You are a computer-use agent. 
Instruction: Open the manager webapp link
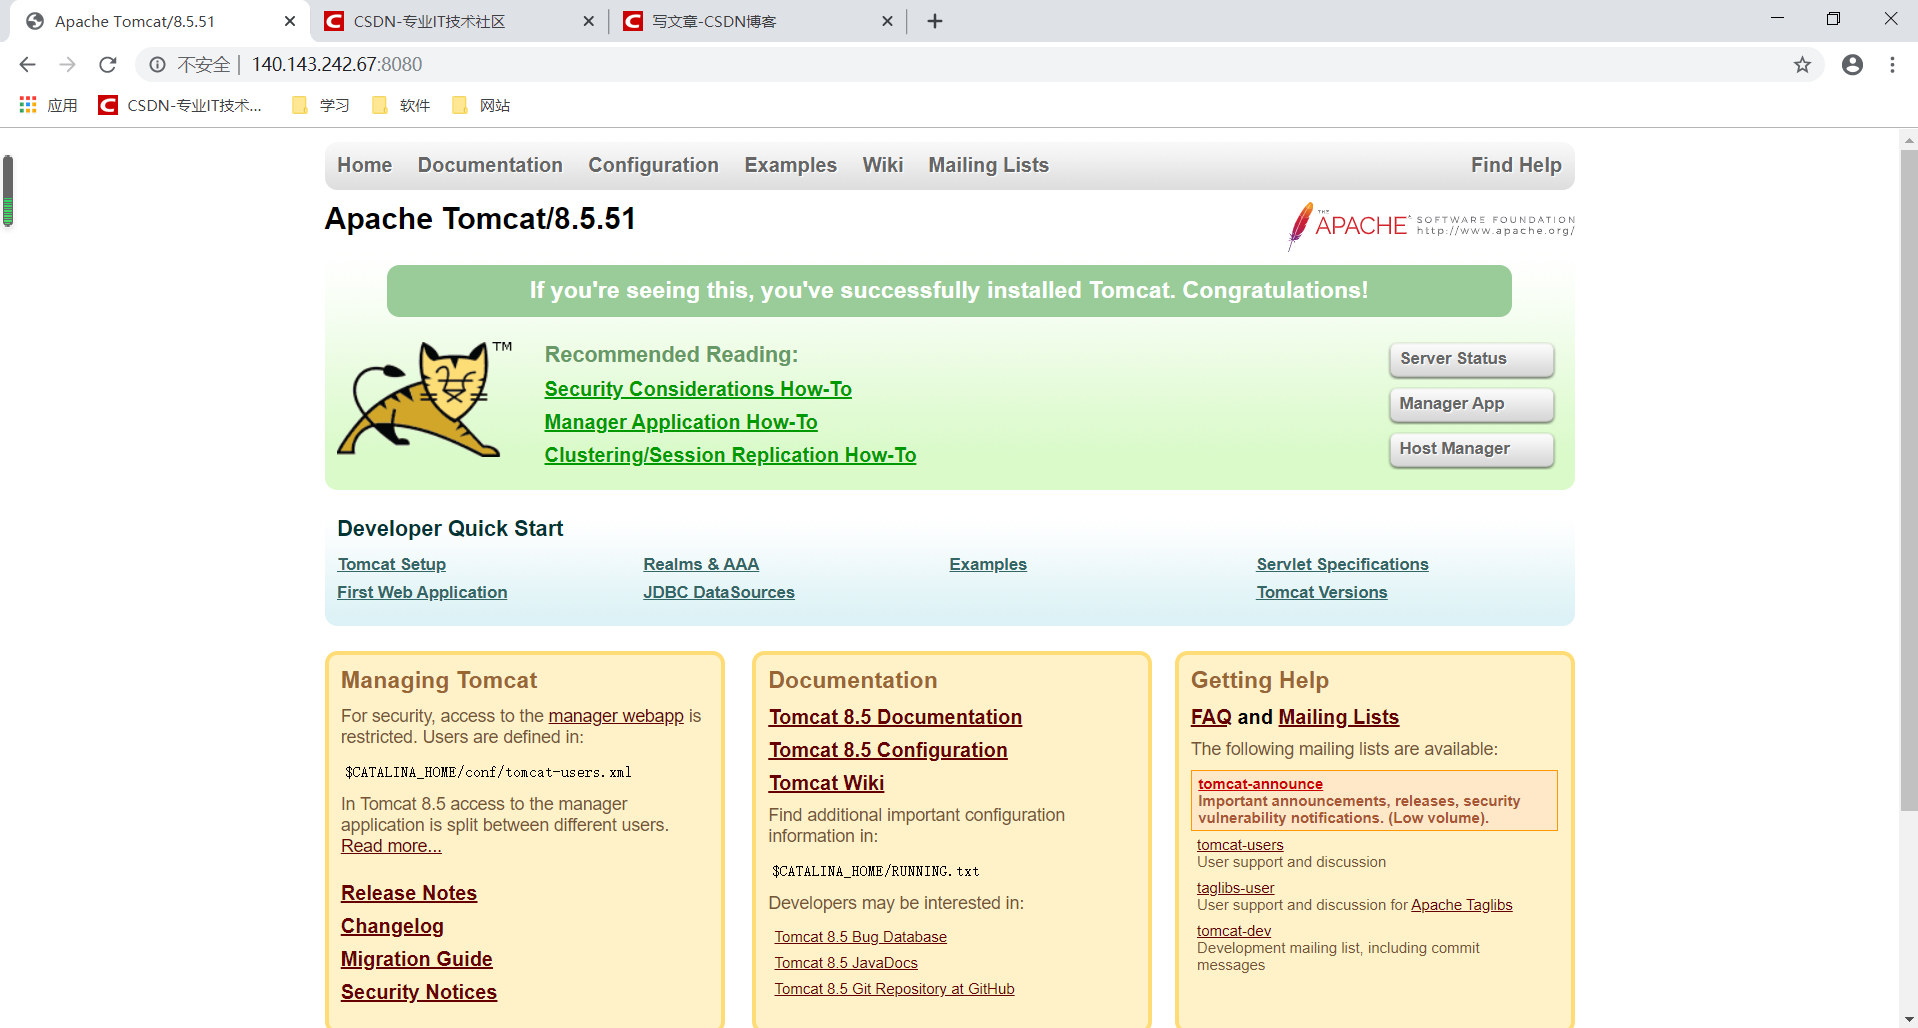616,716
